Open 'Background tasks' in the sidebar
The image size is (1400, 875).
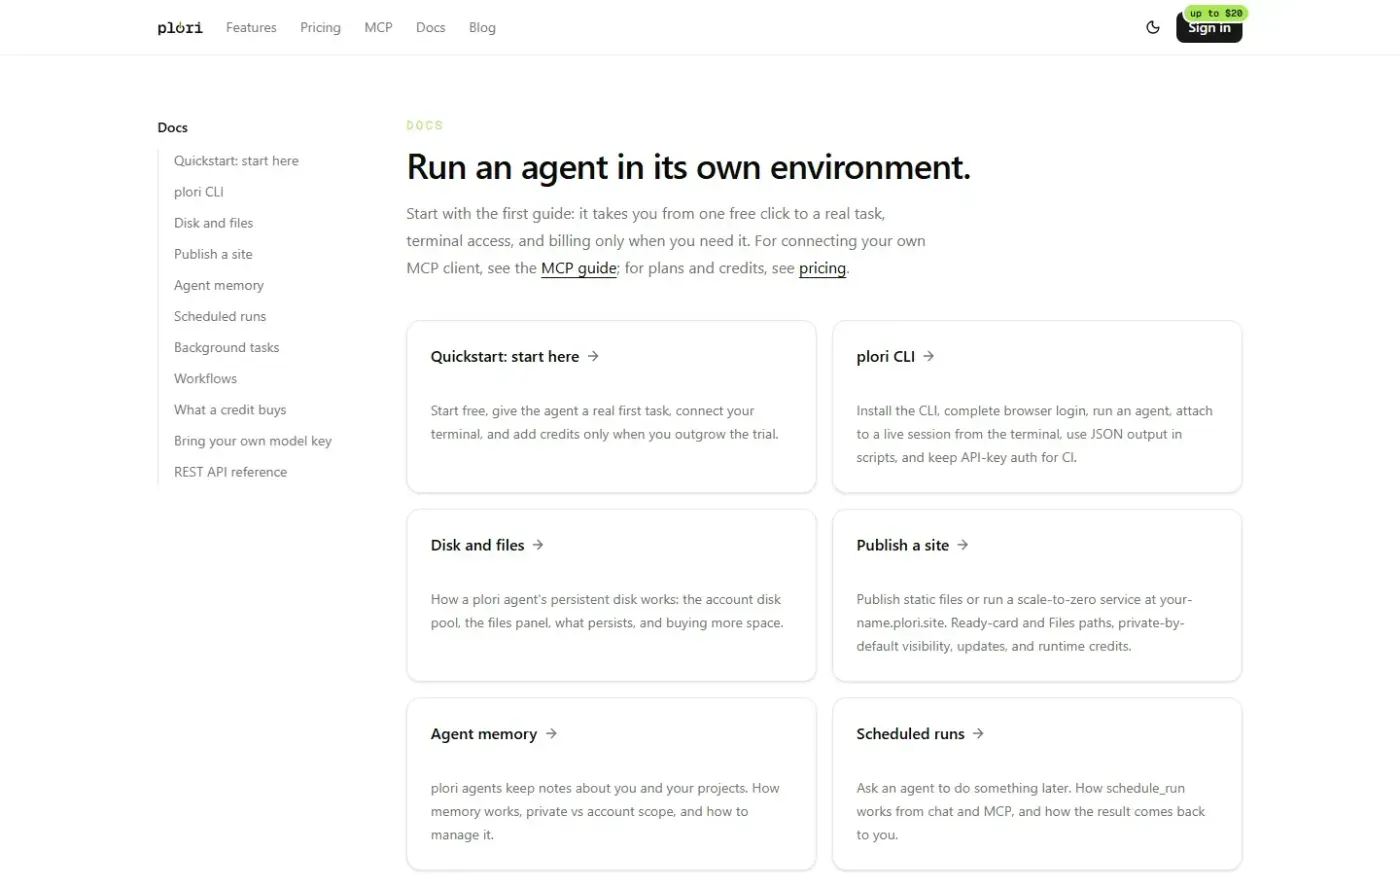pos(226,347)
